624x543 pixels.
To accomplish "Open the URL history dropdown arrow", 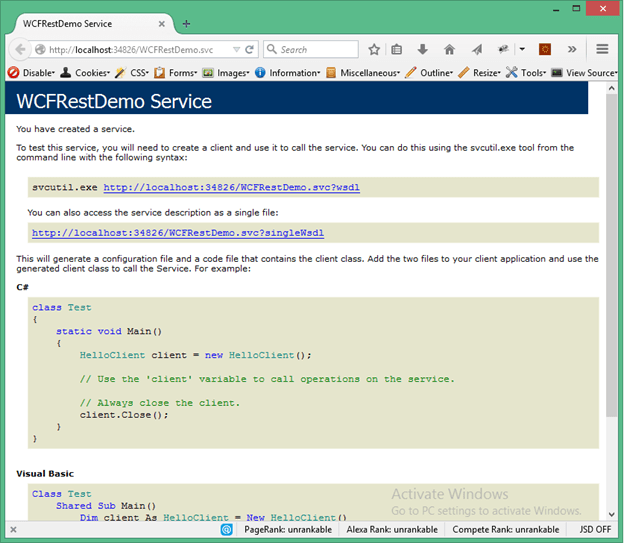I will coord(236,49).
